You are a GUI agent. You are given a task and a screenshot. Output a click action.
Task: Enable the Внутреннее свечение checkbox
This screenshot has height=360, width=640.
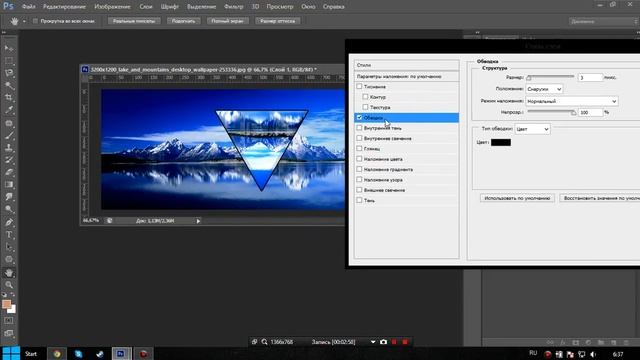click(x=359, y=138)
